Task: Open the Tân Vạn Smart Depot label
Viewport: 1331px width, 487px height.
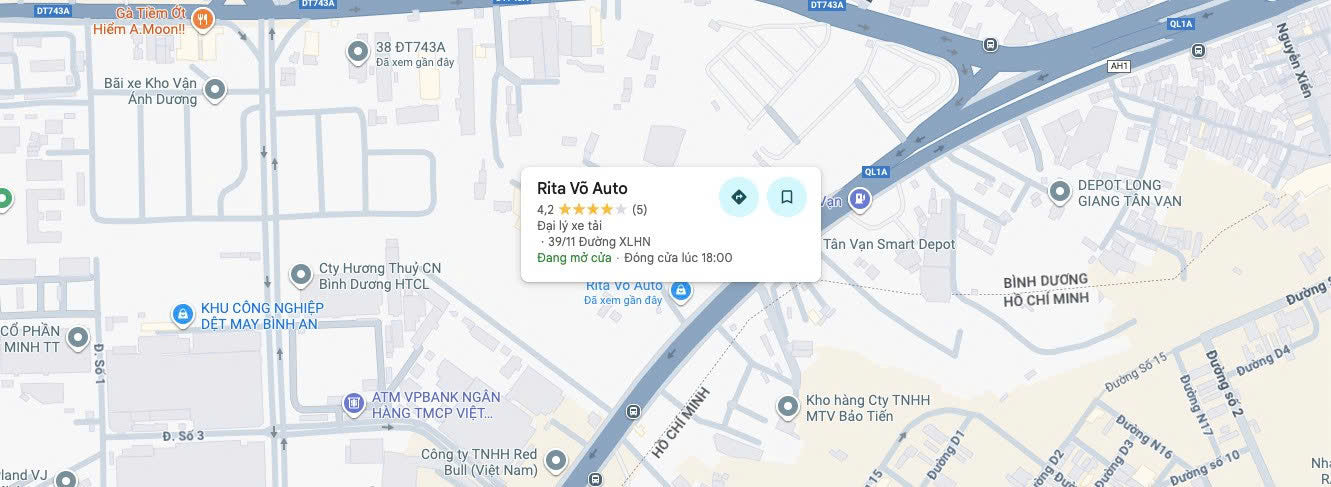Action: pos(889,244)
